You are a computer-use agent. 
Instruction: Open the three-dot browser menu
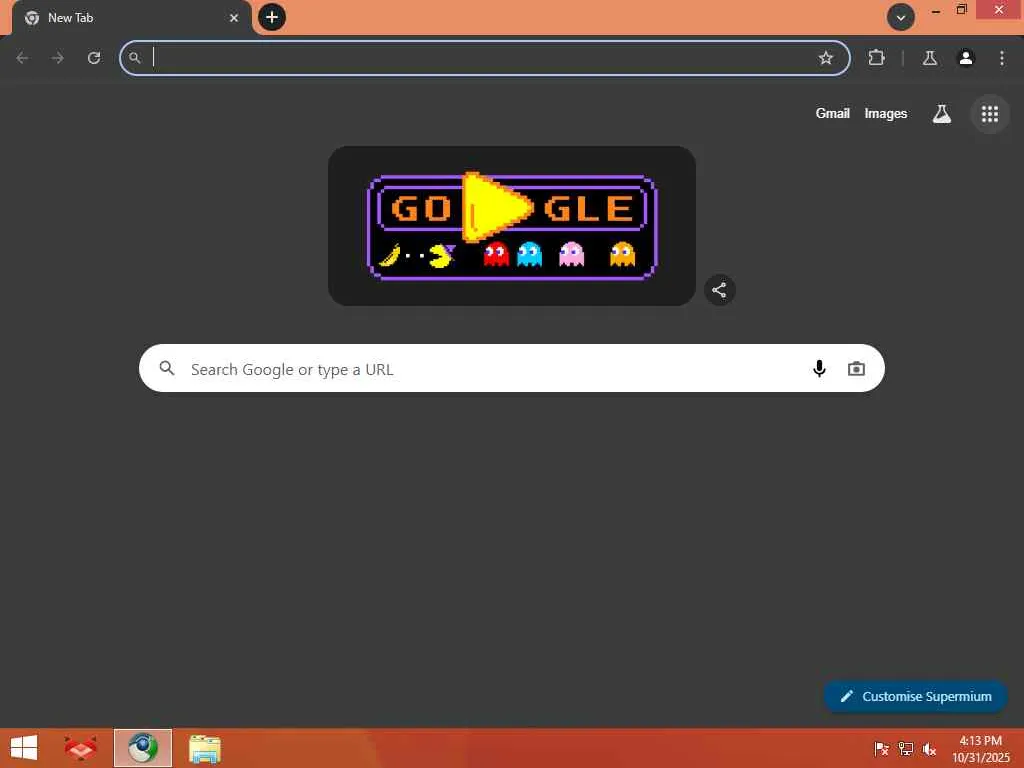coord(1002,58)
